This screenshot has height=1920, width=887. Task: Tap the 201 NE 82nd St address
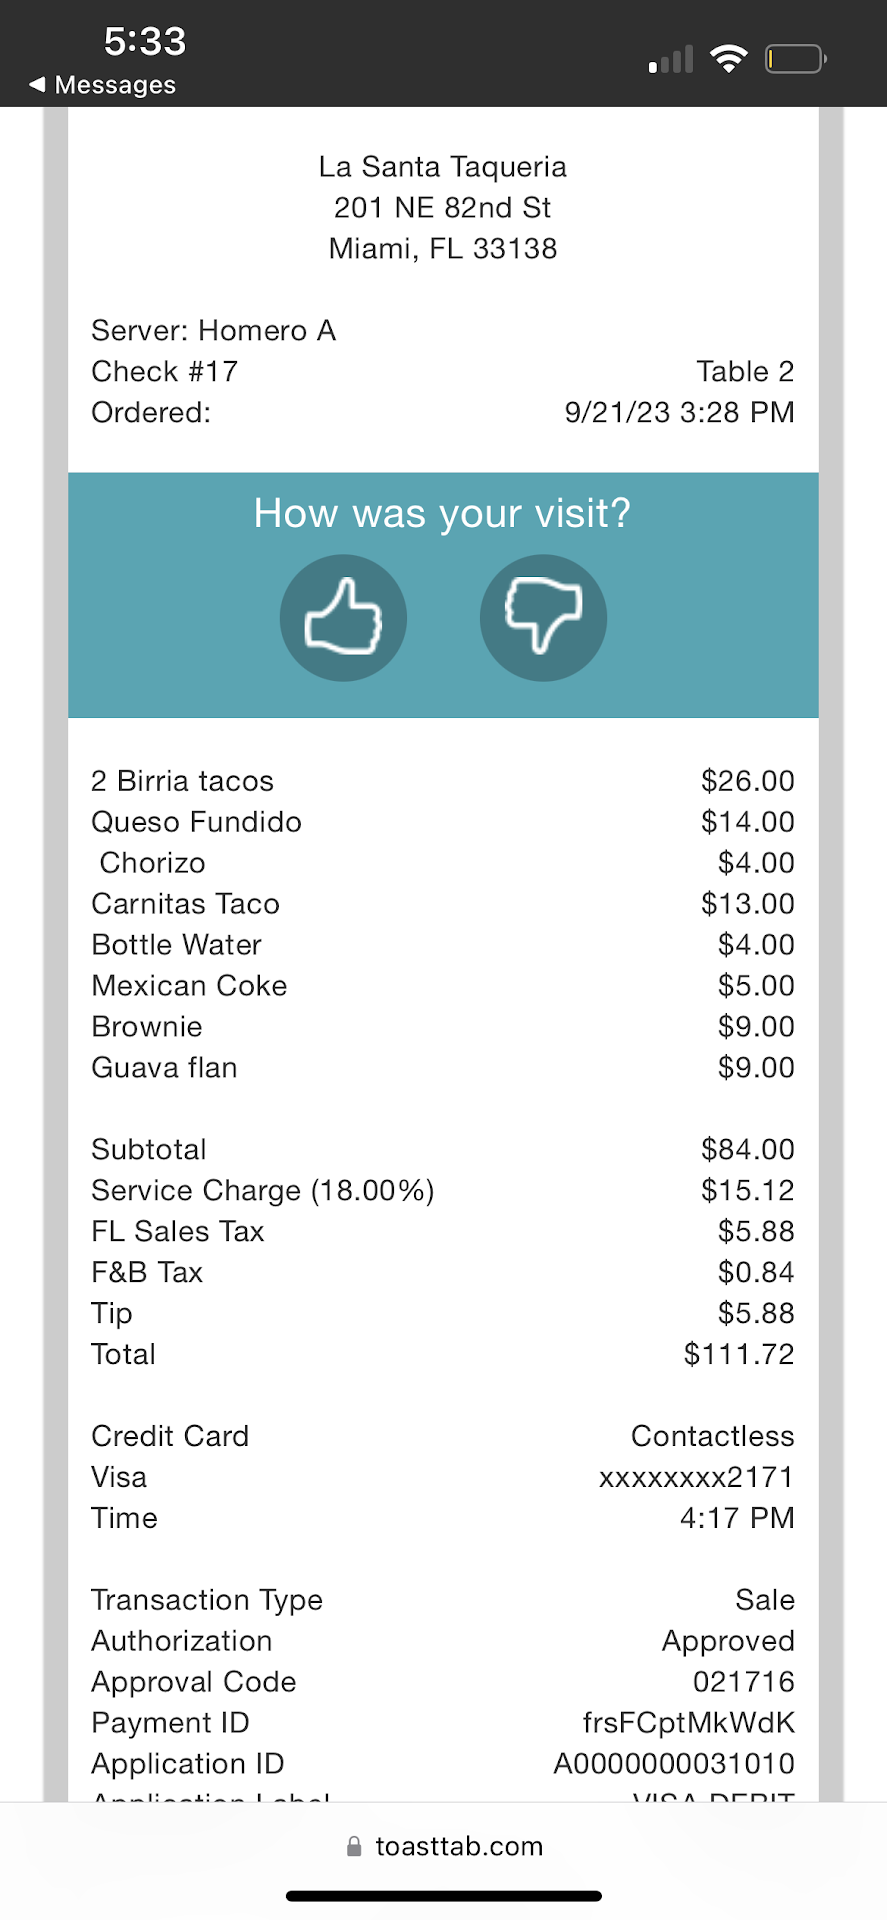click(443, 207)
